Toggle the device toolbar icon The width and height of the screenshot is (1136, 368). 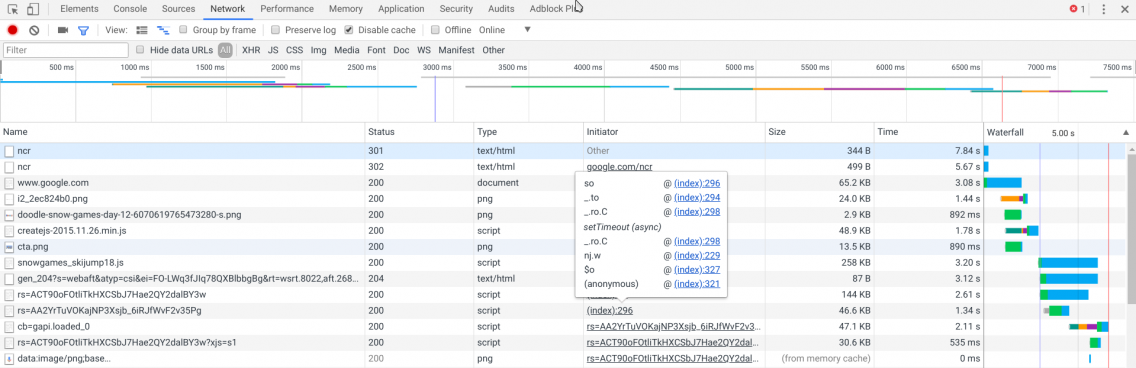click(33, 9)
